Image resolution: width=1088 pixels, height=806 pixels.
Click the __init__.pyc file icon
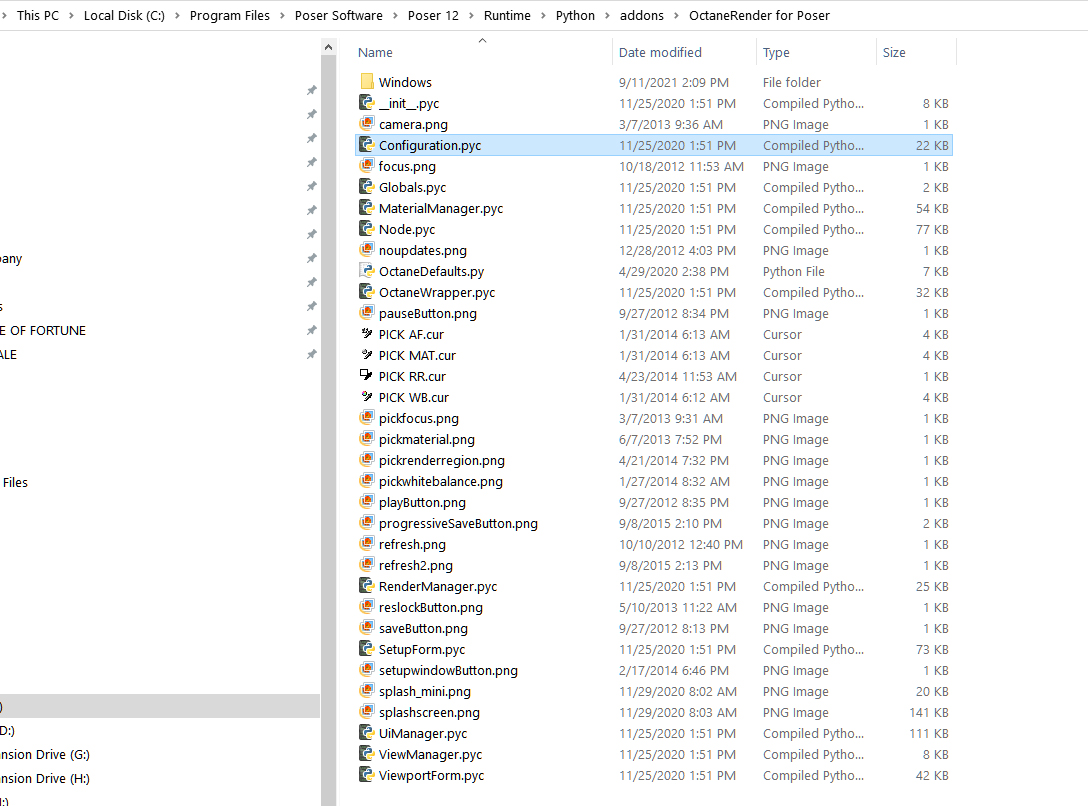367,103
